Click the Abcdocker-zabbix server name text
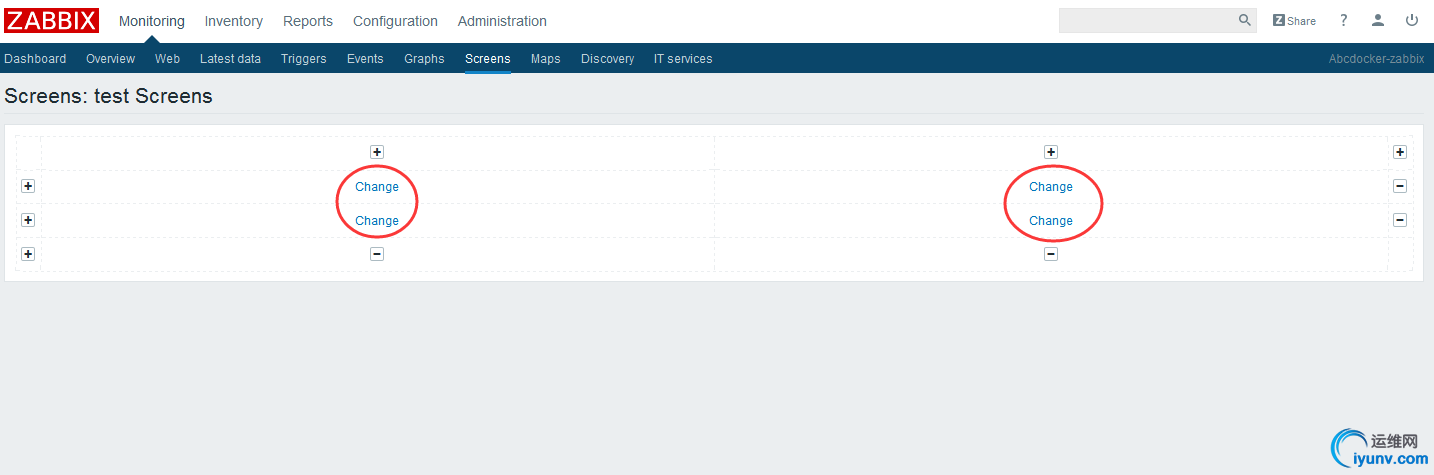The image size is (1434, 475). pyautogui.click(x=1376, y=59)
